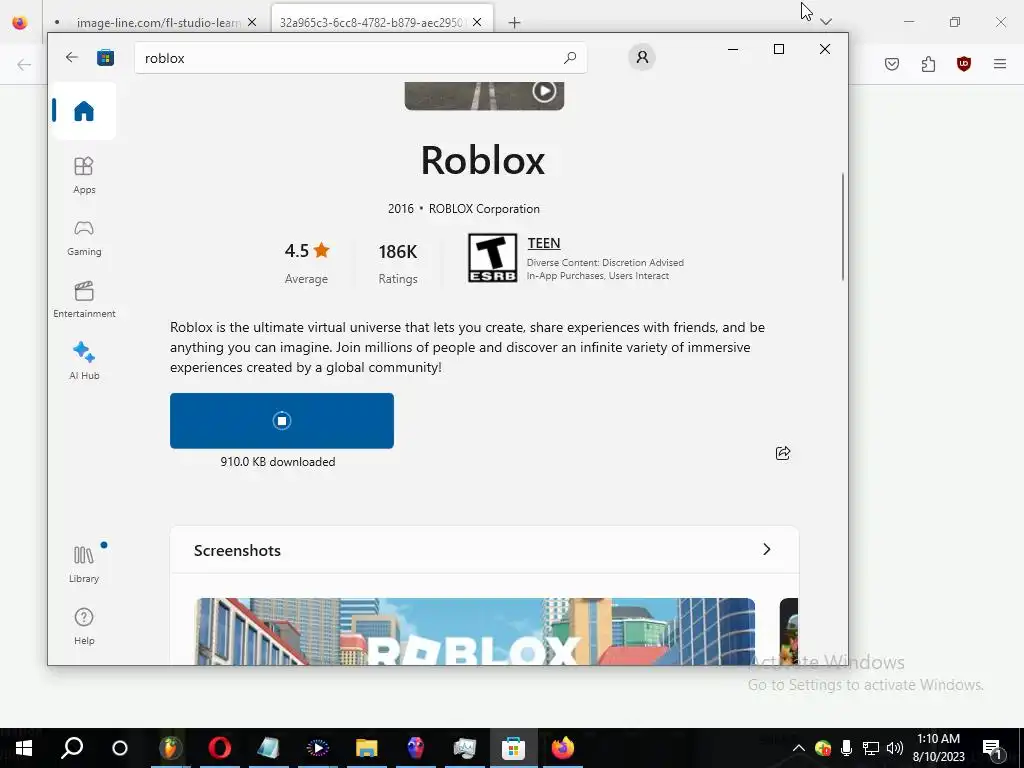
Task: Open the volume control in tray
Action: [895, 748]
